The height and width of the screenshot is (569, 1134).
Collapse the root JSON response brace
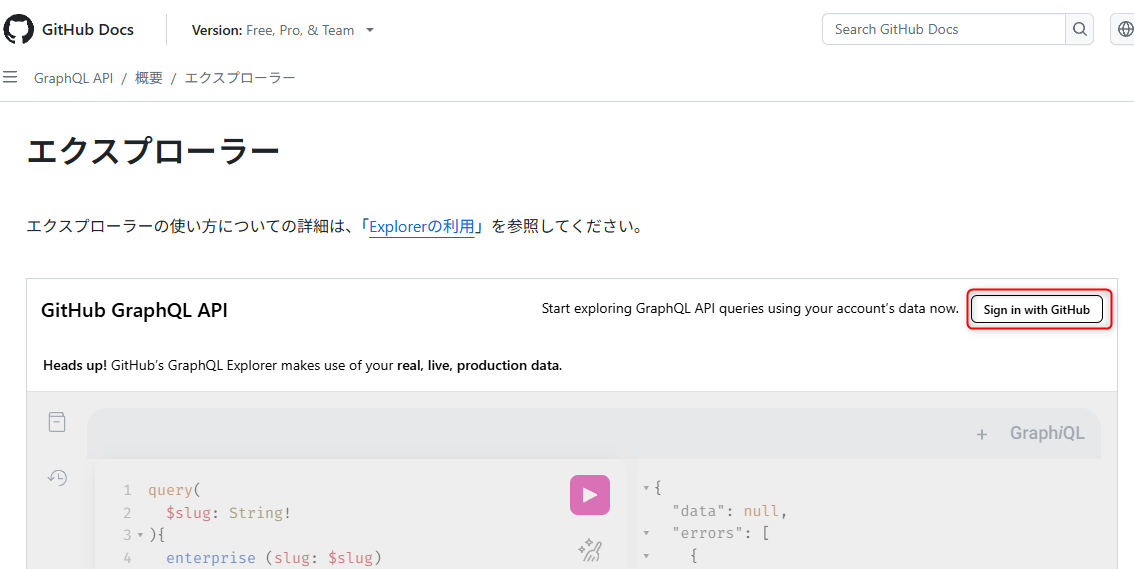[646, 488]
